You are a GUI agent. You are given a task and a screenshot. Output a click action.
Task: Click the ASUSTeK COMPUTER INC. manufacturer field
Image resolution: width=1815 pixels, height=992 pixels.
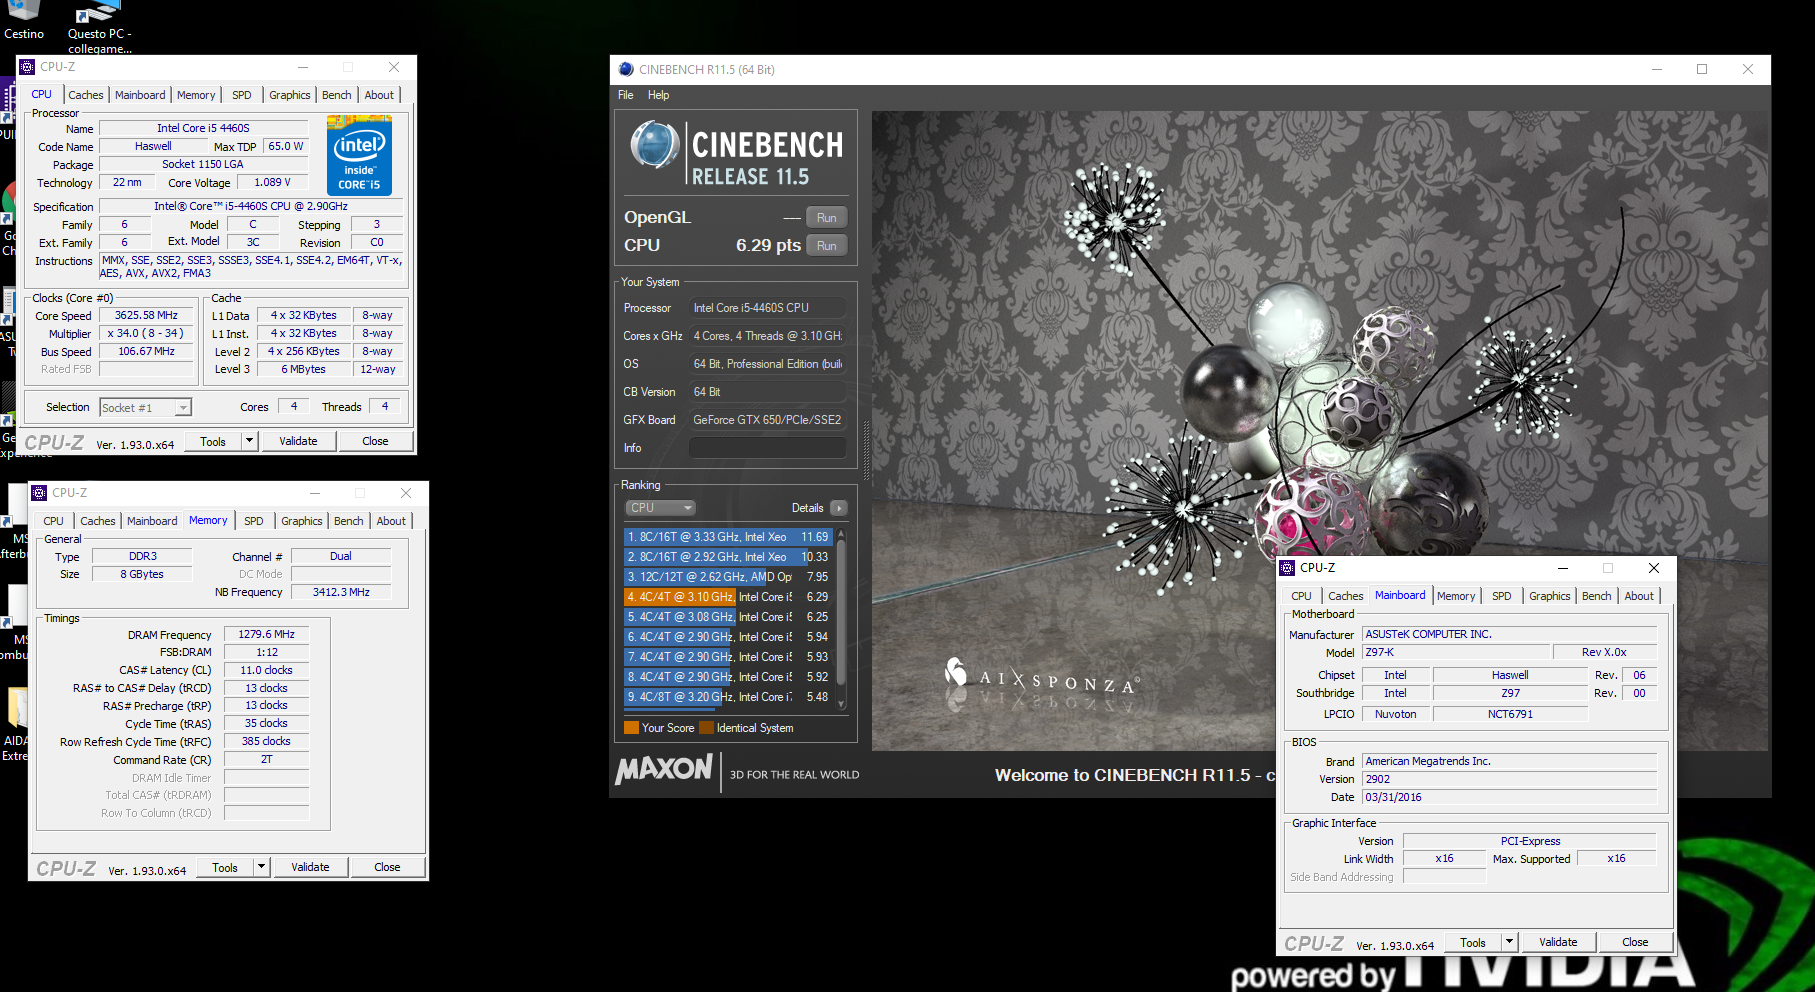click(1510, 634)
